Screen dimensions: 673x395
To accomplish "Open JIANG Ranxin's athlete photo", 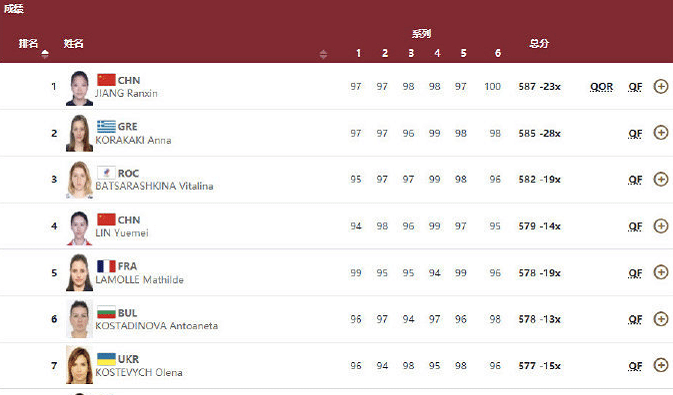I will [79, 88].
